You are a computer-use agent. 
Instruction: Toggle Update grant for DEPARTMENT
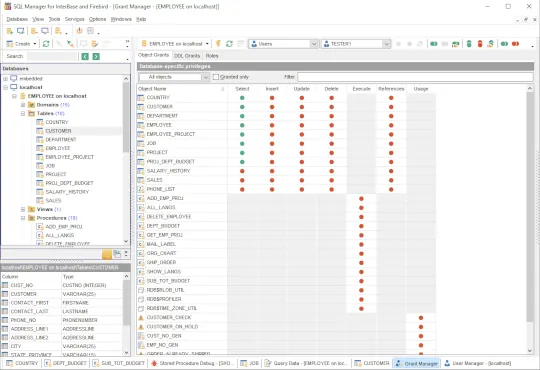point(302,116)
